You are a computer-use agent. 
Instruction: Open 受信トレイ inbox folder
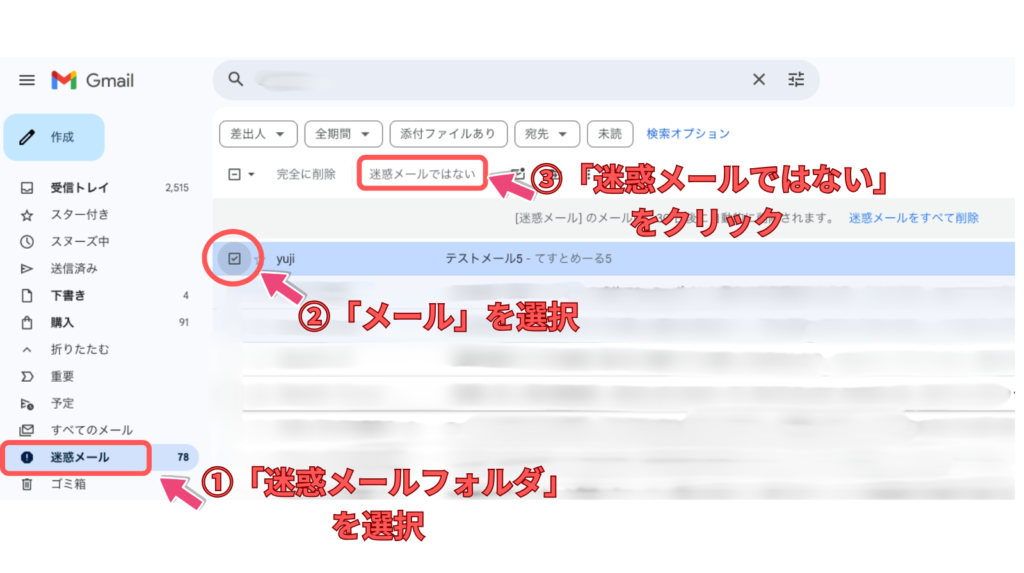tap(80, 187)
